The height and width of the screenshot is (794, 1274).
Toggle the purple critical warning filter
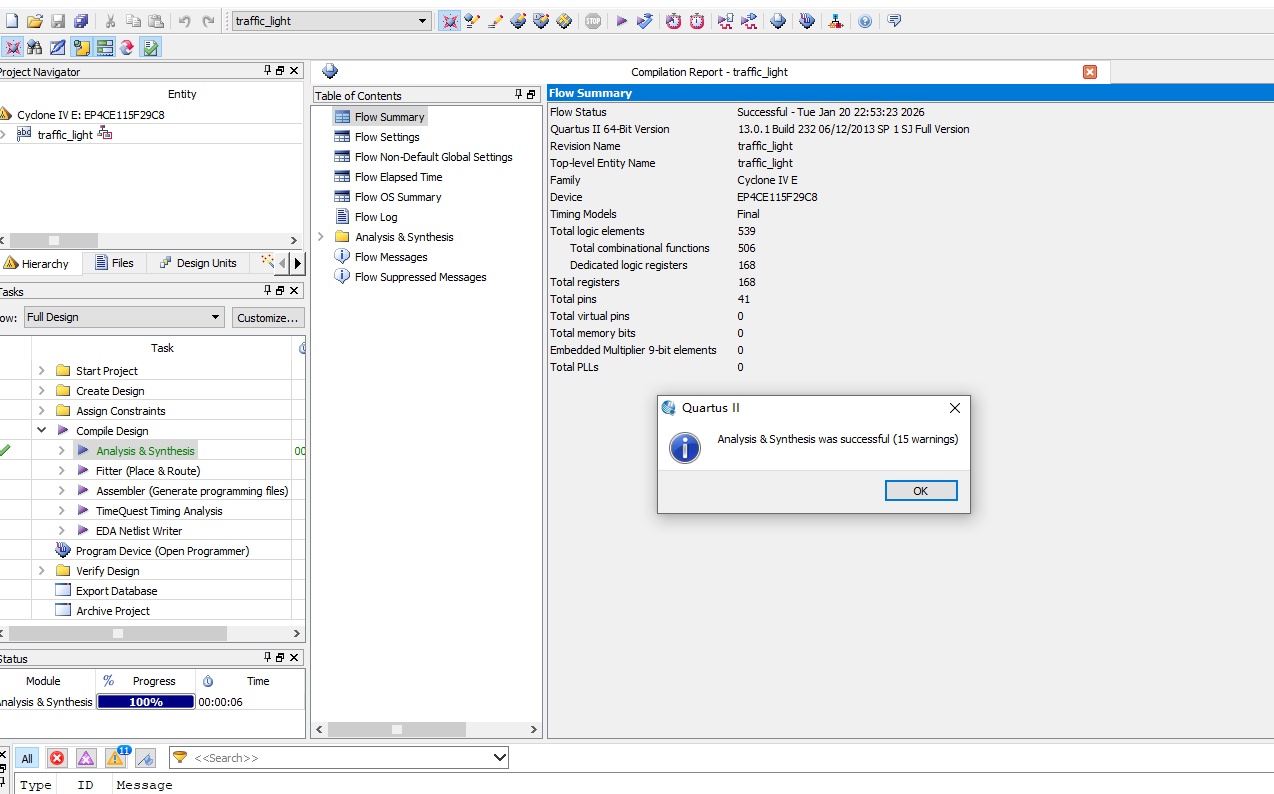tap(86, 758)
